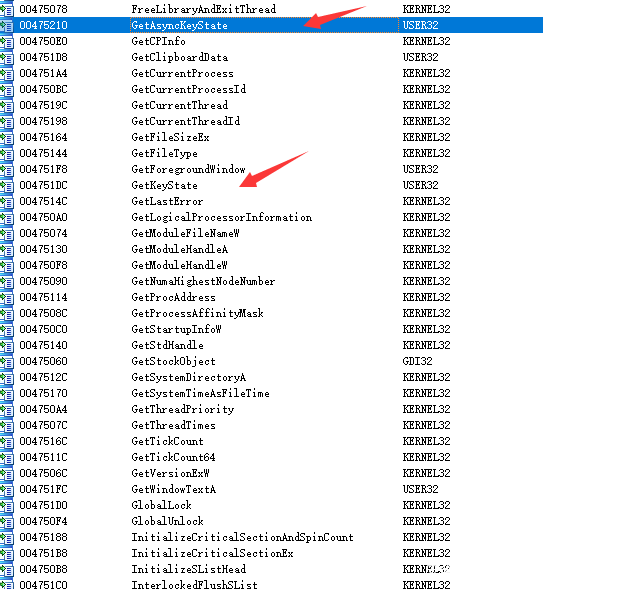642x589 pixels.
Task: Click address 004750BC
Action: point(43,89)
